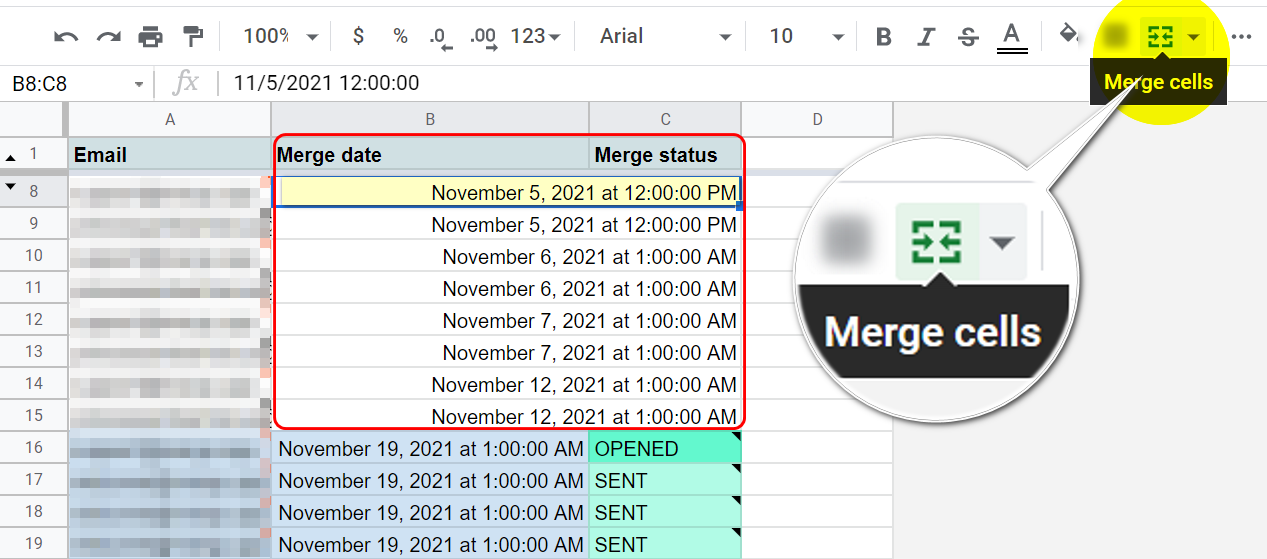Click merged date cell in row 9
Image resolution: width=1267 pixels, height=559 pixels.
[507, 224]
